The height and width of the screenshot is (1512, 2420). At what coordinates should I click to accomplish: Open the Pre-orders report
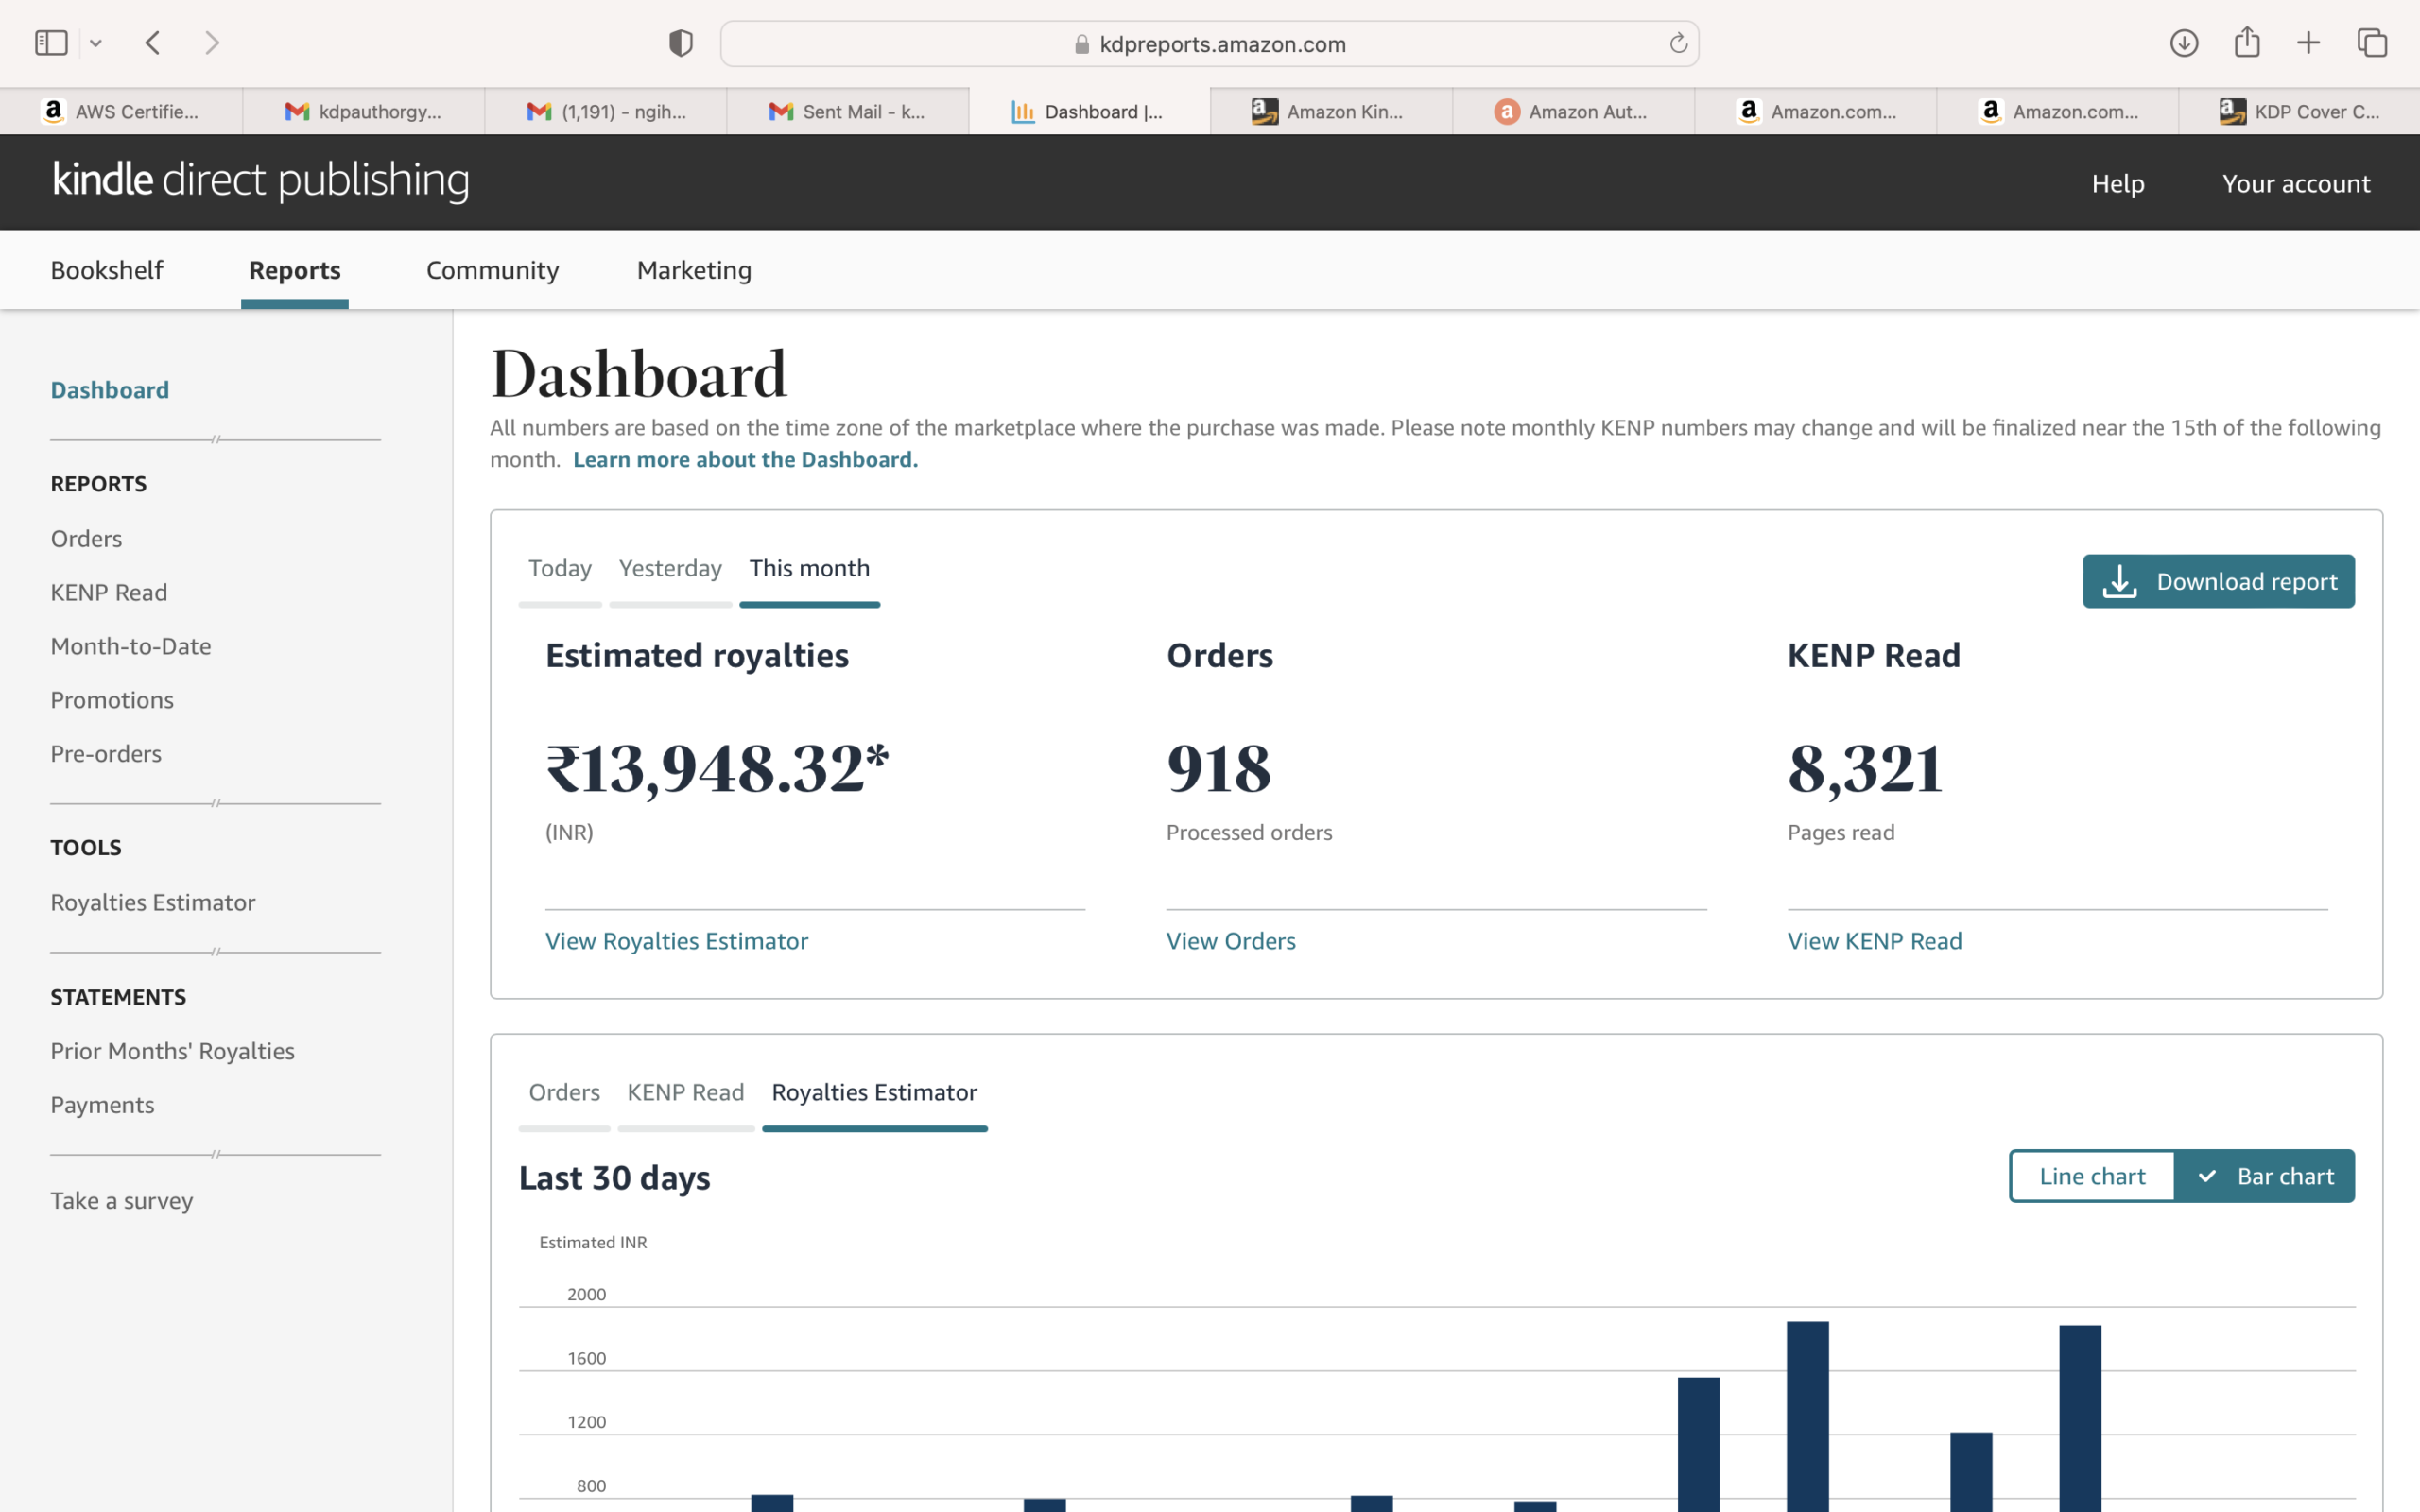point(106,754)
